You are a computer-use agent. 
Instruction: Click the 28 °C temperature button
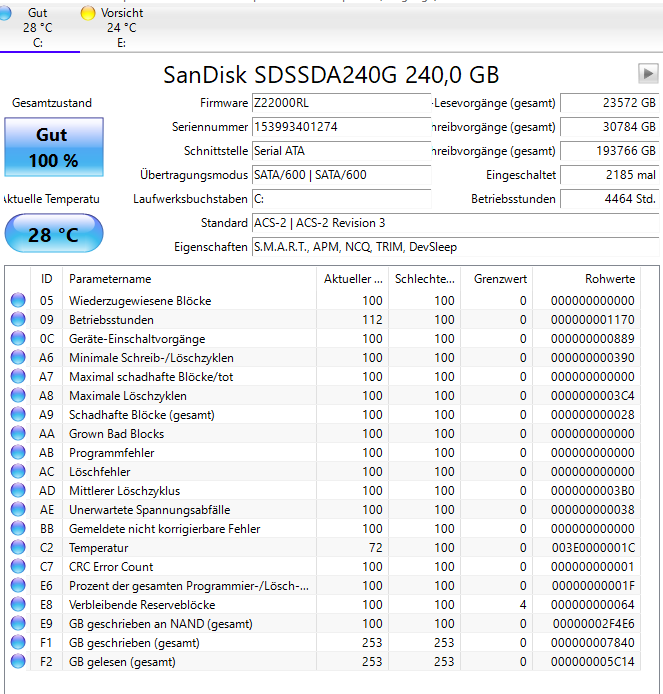pyautogui.click(x=54, y=234)
